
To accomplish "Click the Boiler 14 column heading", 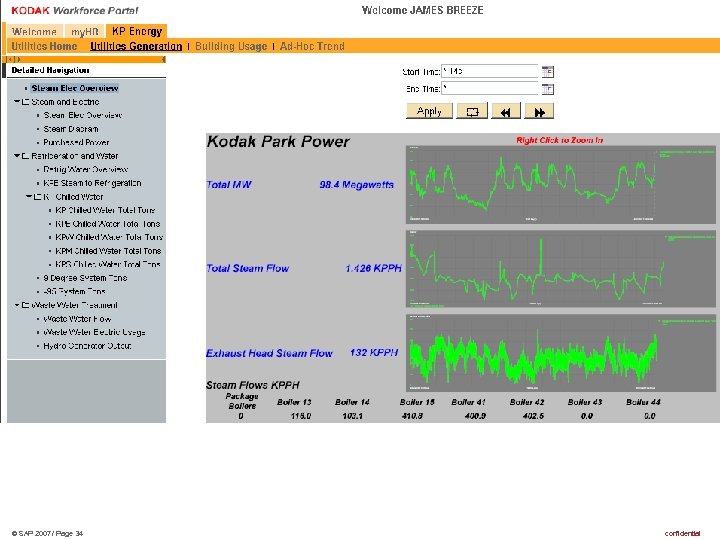I will pyautogui.click(x=352, y=402).
